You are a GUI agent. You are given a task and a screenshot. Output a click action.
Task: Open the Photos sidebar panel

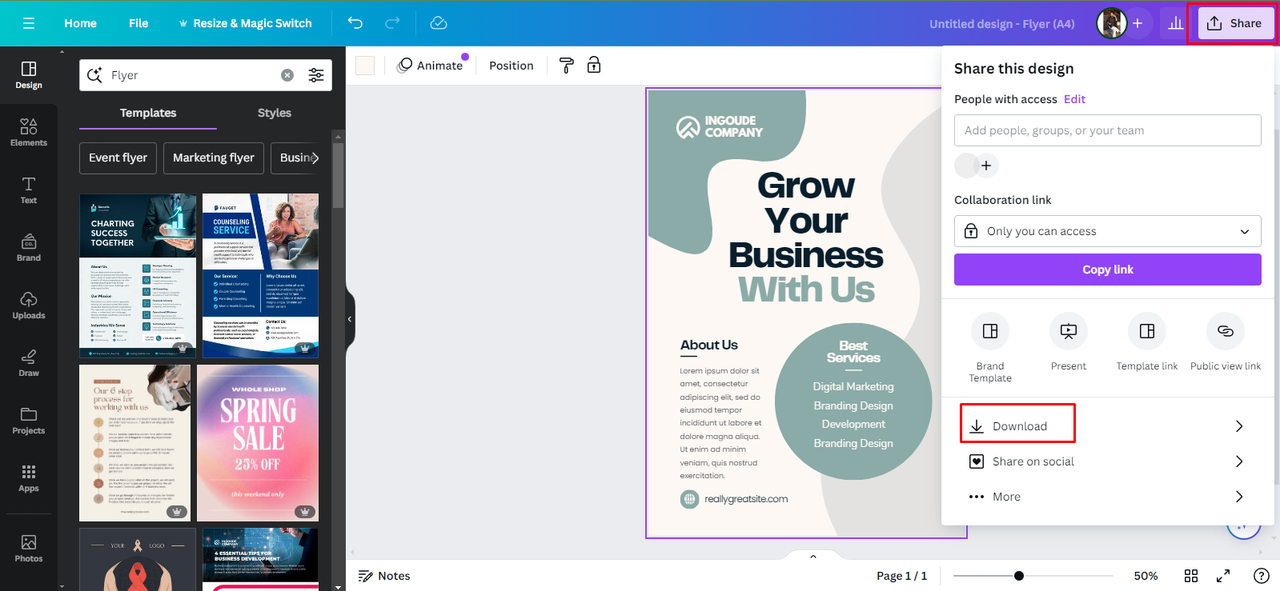28,547
